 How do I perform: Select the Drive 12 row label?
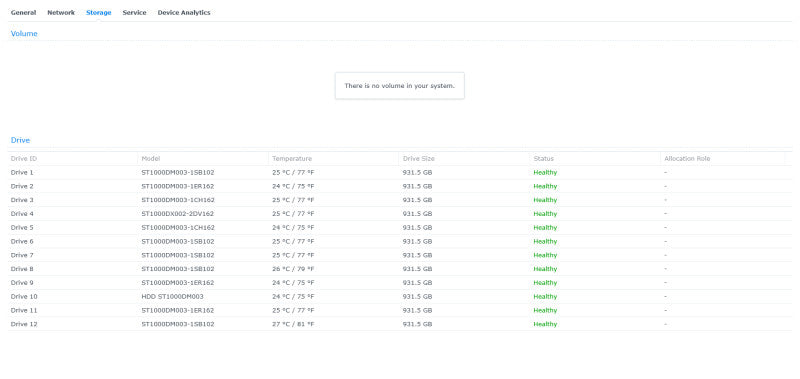[24, 324]
